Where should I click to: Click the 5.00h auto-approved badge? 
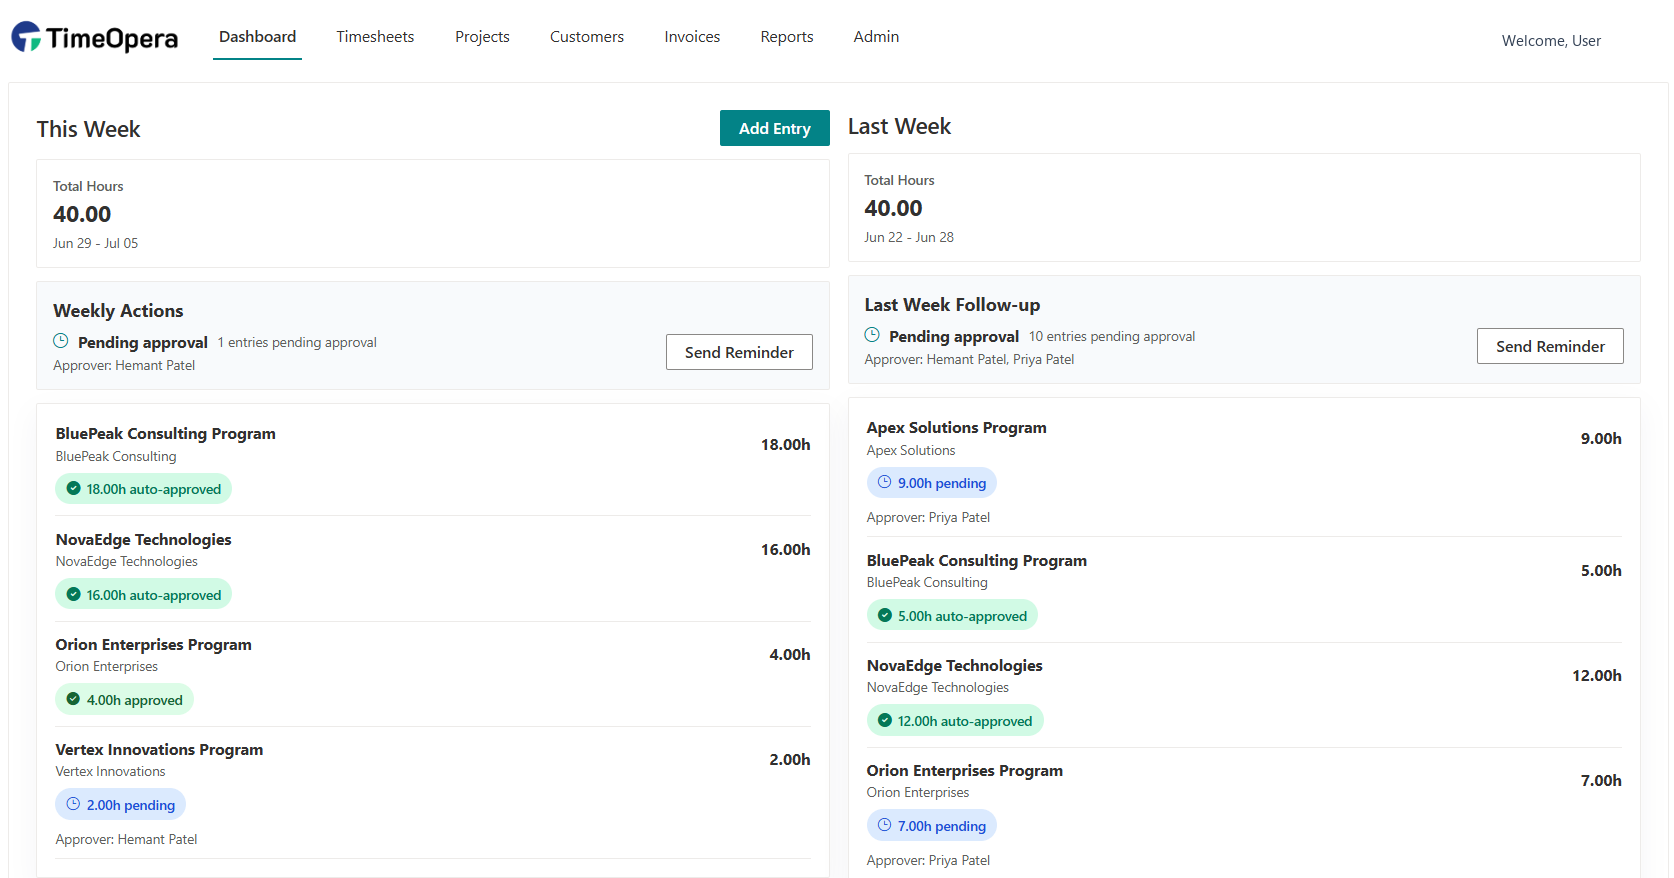point(952,615)
